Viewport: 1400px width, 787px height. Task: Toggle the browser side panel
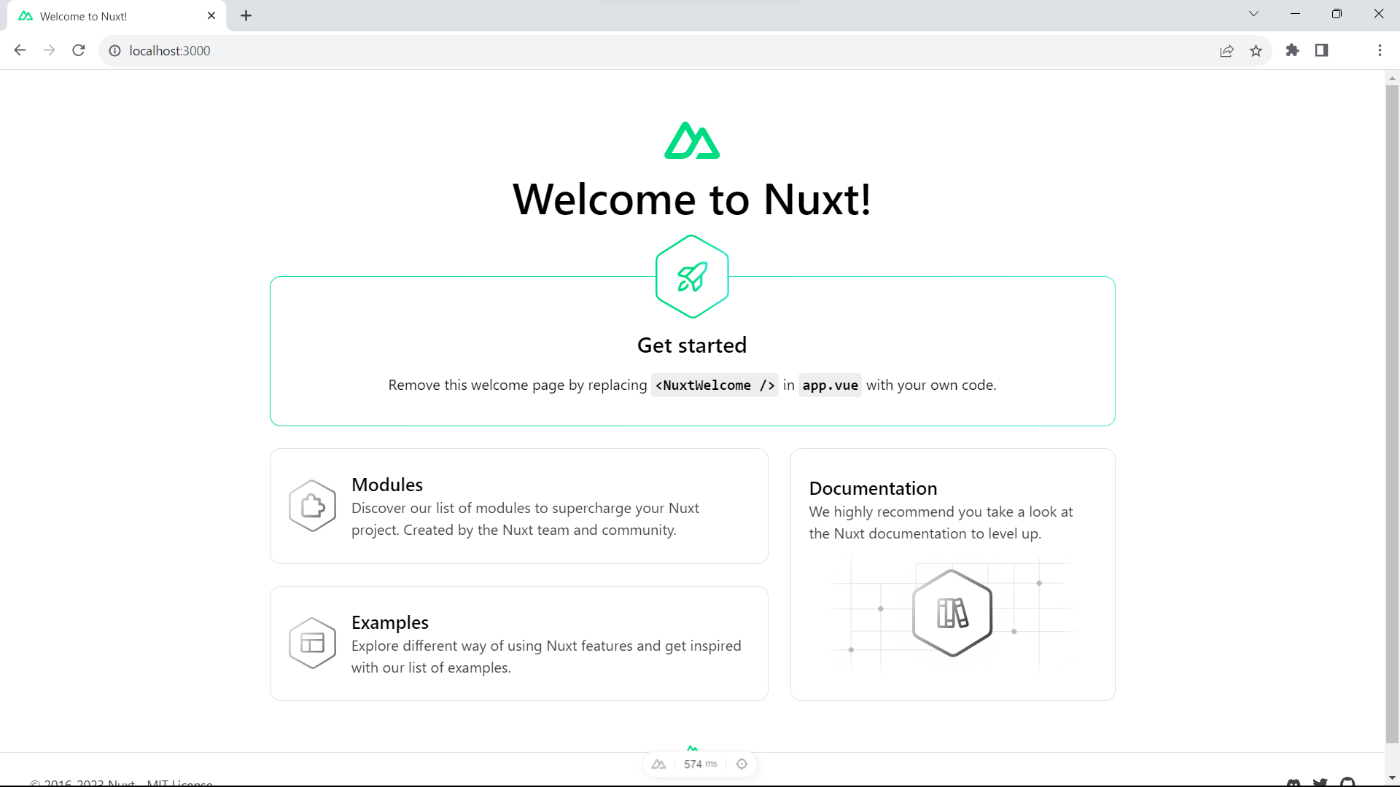click(1321, 50)
